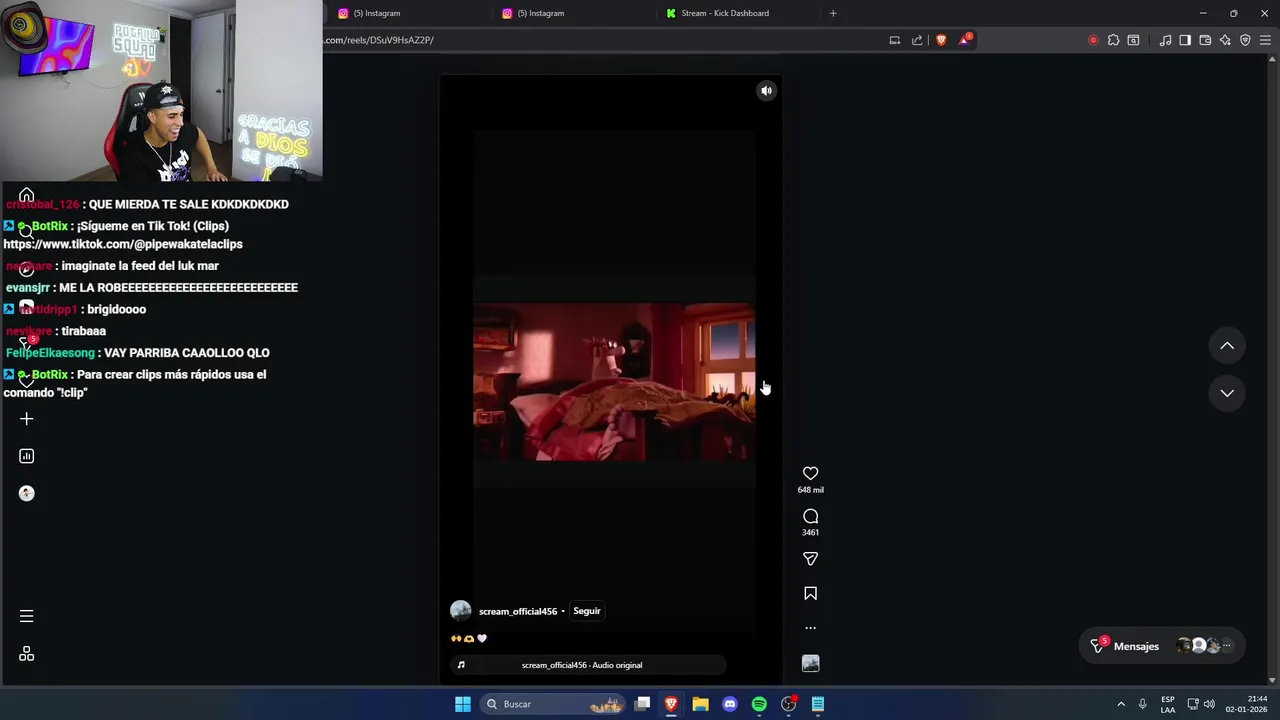Open Notepad app from taskbar
Viewport: 1280px width, 720px height.
[818, 704]
